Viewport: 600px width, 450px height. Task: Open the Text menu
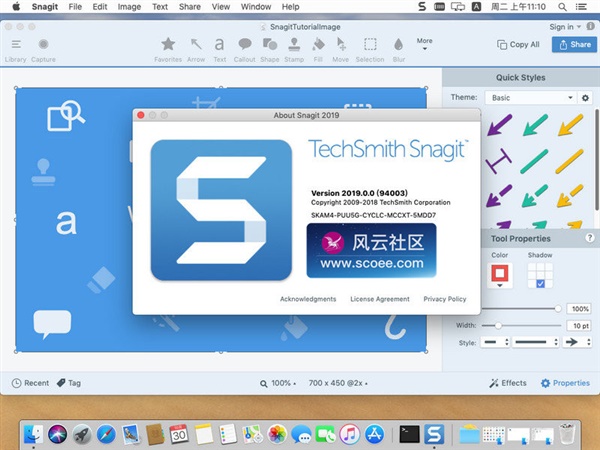[160, 7]
